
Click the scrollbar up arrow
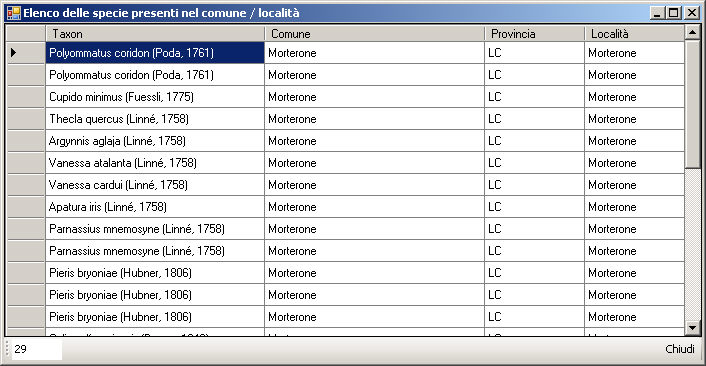(x=692, y=32)
